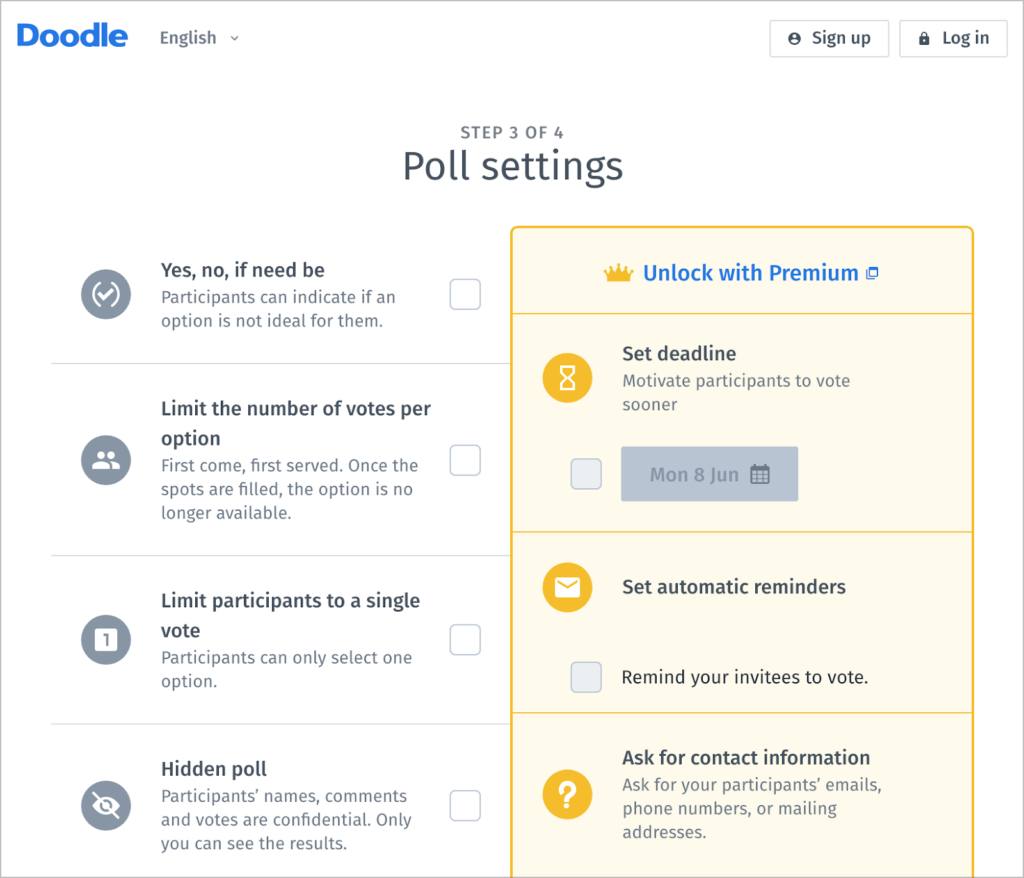Click the envelope automatic reminders icon
This screenshot has height=878, width=1024.
pos(567,587)
